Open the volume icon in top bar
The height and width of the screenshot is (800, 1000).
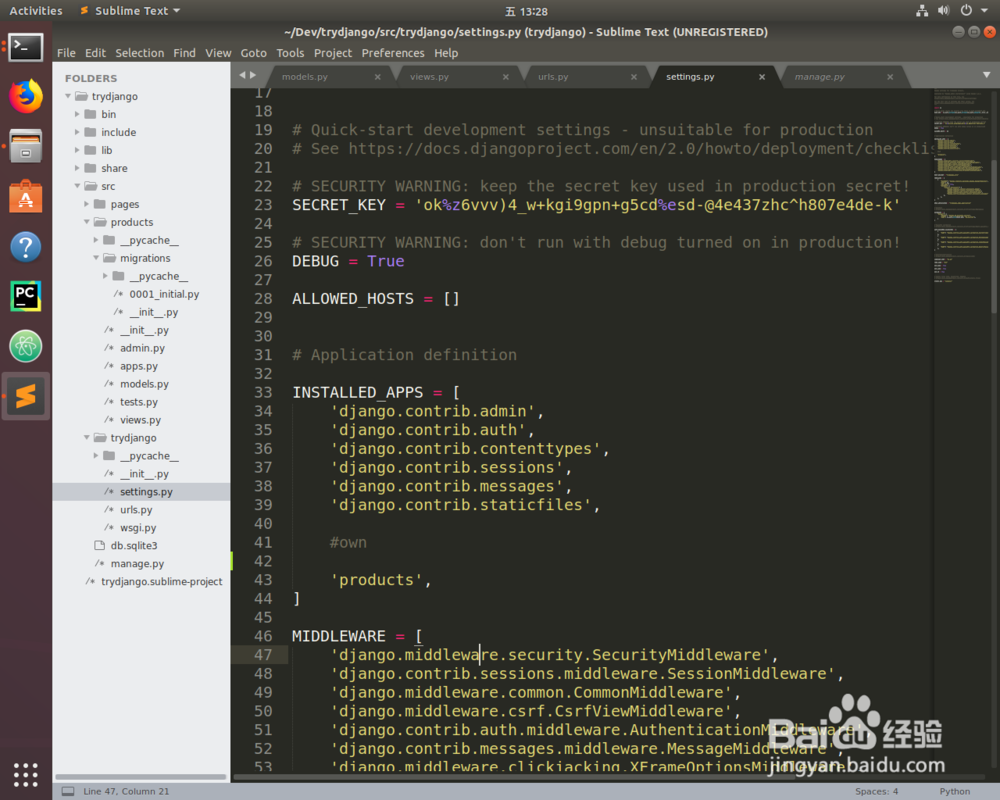pyautogui.click(x=944, y=11)
